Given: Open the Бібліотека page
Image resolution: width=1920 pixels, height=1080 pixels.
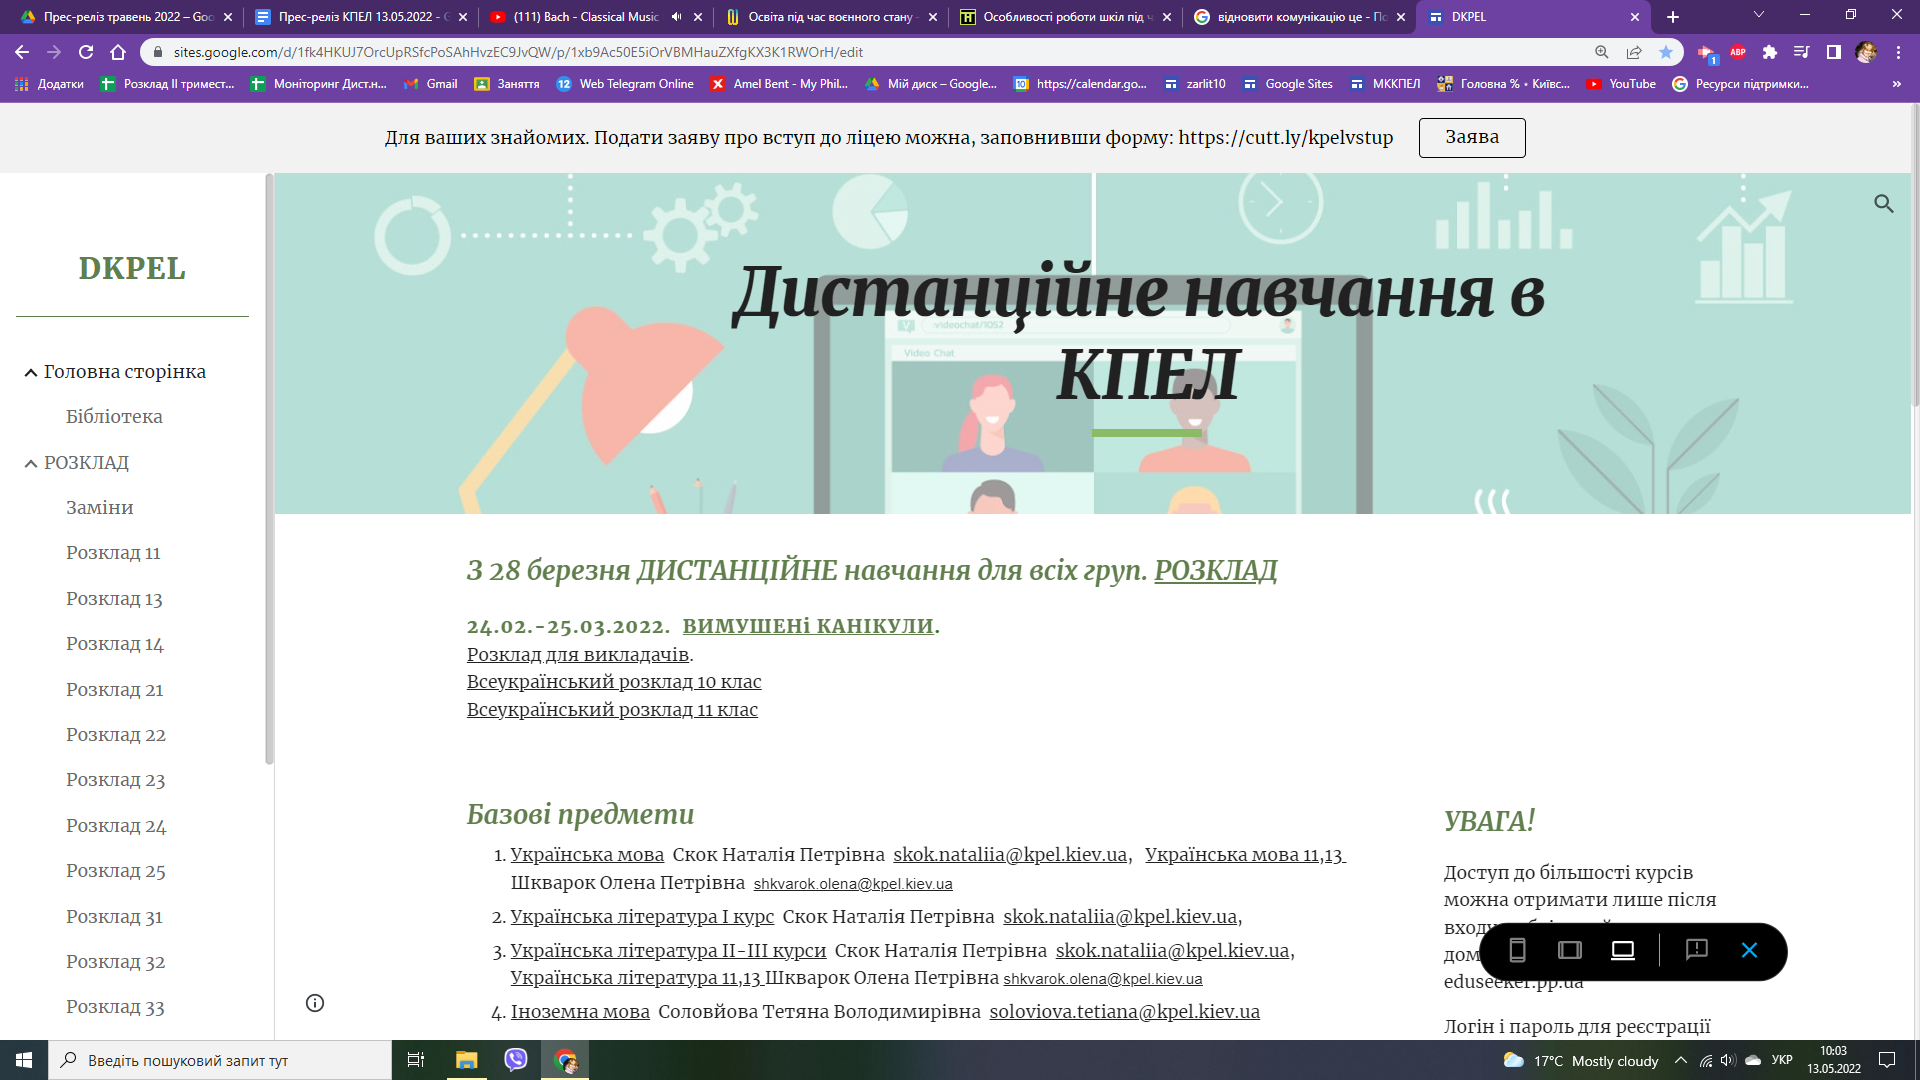Looking at the screenshot, I should (114, 417).
